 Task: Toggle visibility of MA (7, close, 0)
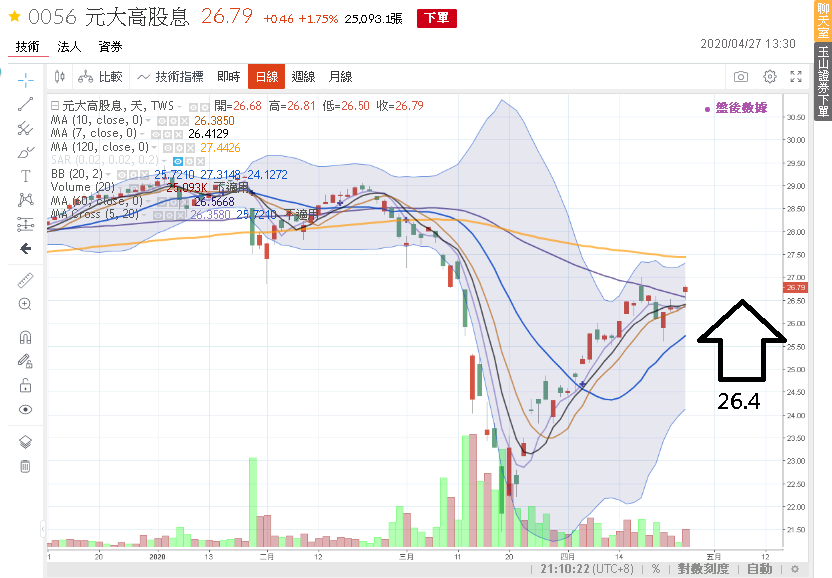tap(155, 134)
